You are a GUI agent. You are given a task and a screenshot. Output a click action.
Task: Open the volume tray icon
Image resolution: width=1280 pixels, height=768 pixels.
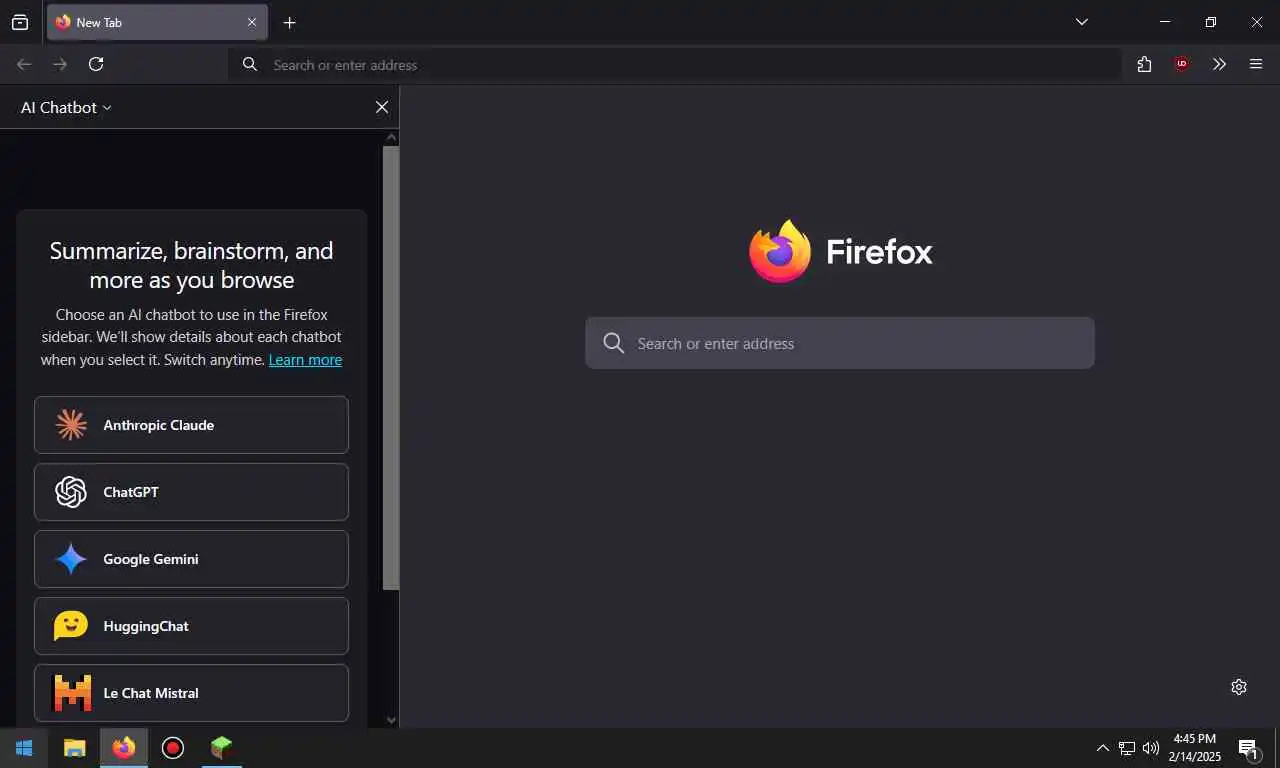1151,748
